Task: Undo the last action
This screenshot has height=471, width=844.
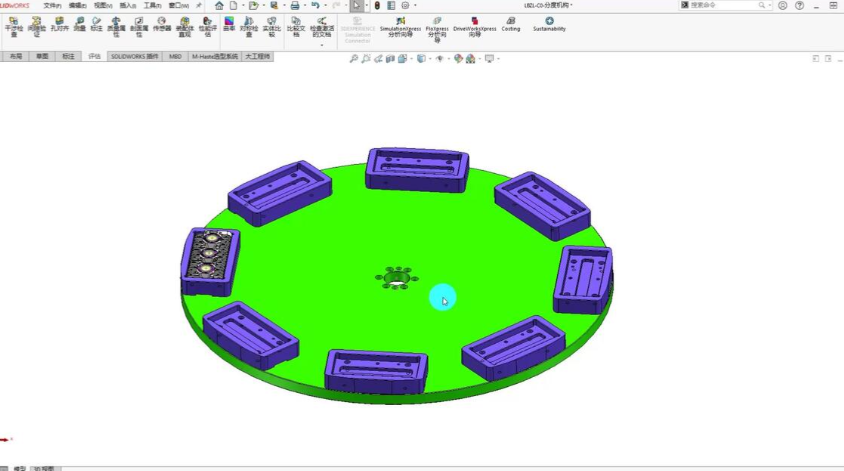Action: tap(315, 5)
